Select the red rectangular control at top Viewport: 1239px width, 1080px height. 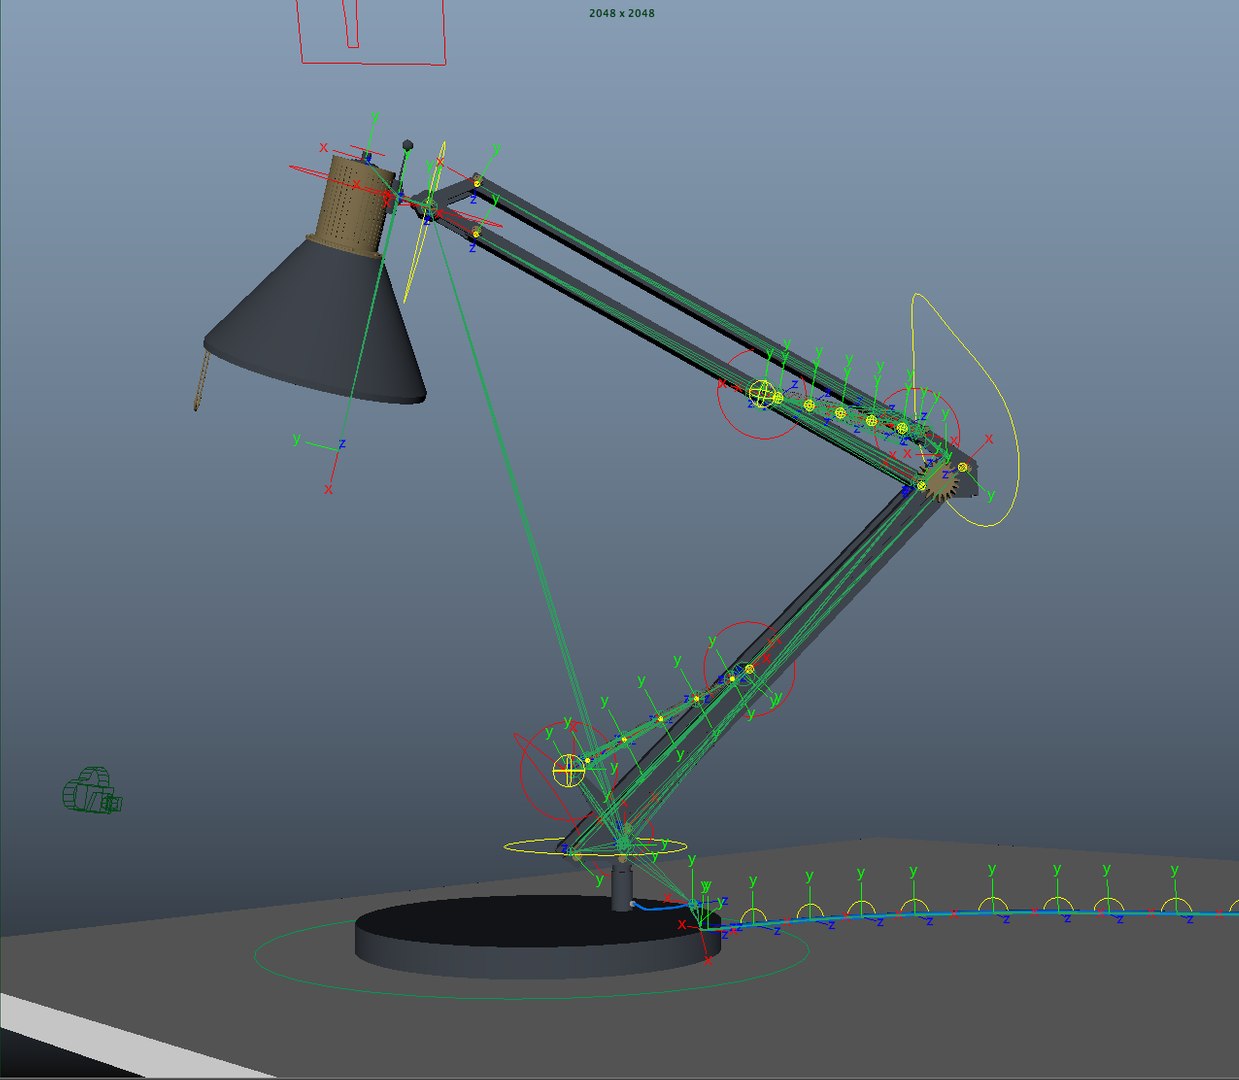(372, 32)
